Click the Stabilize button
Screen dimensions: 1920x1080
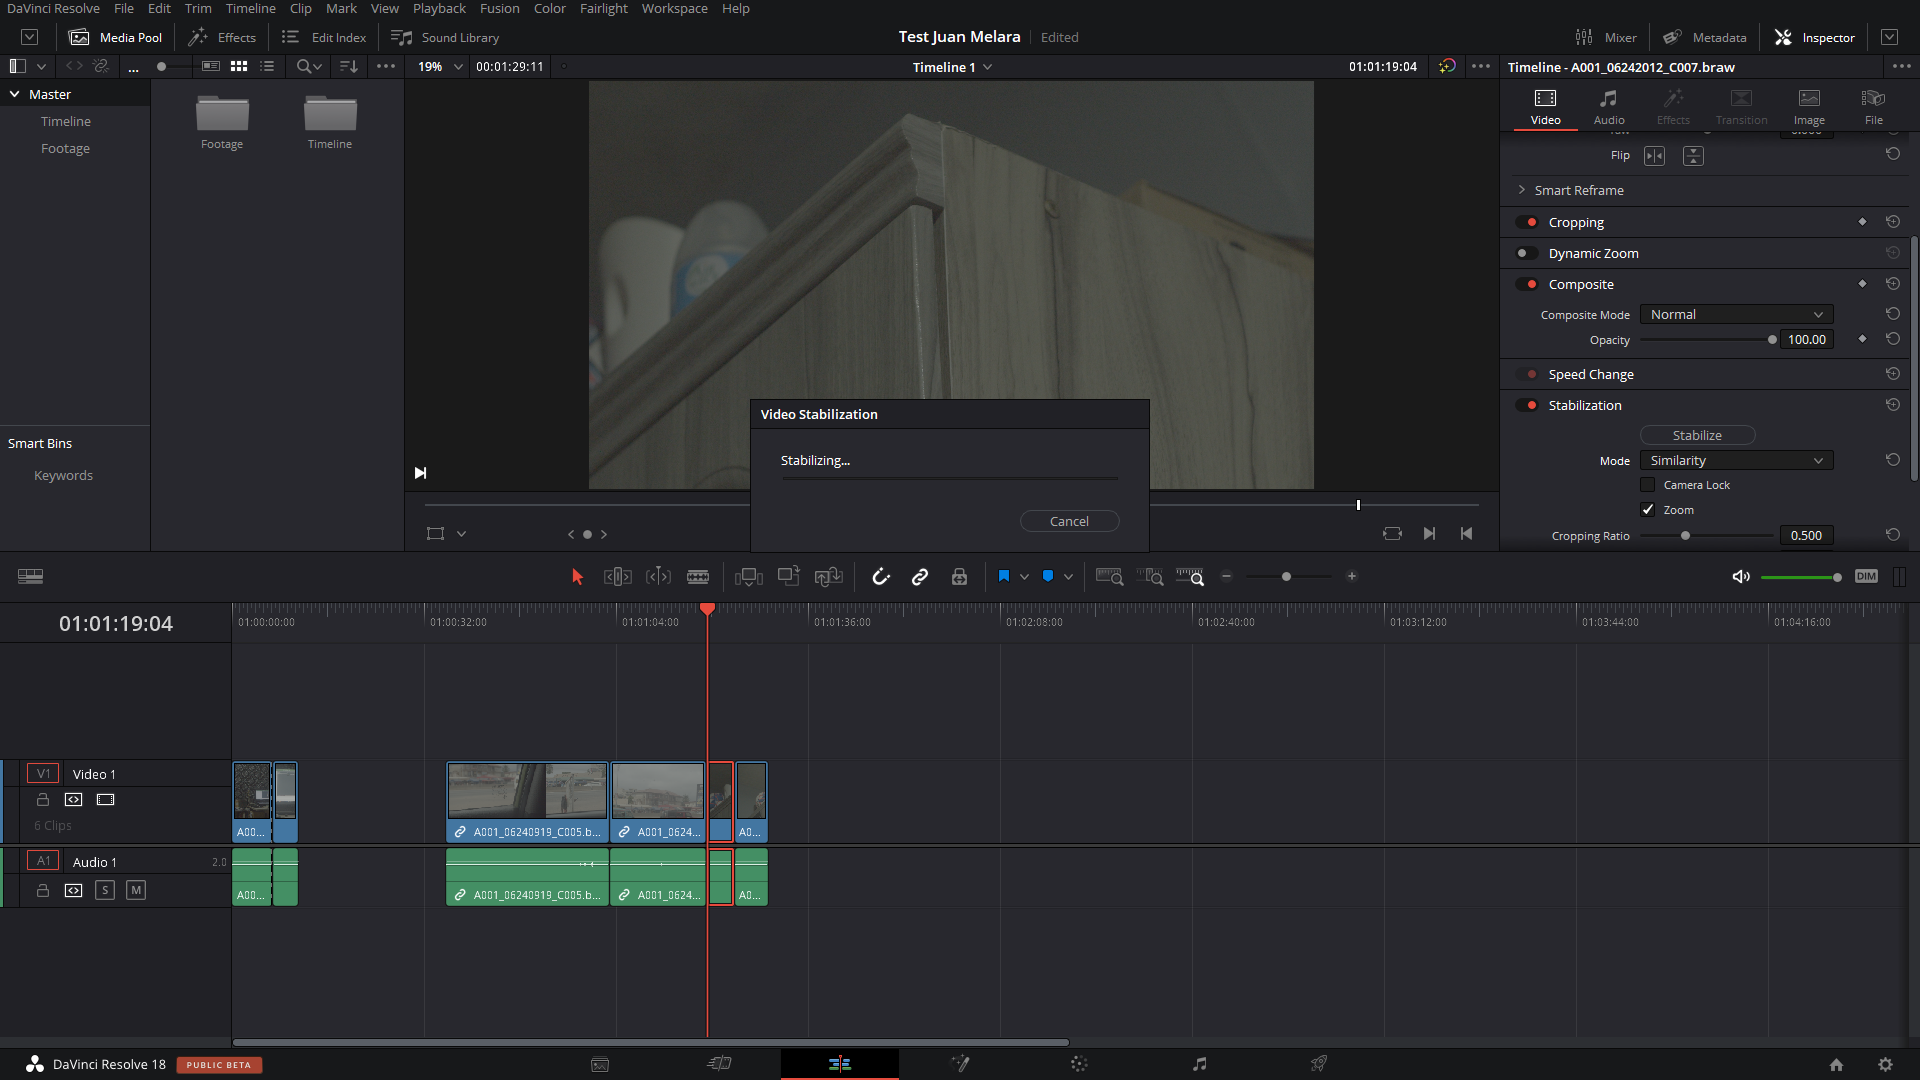point(1697,435)
